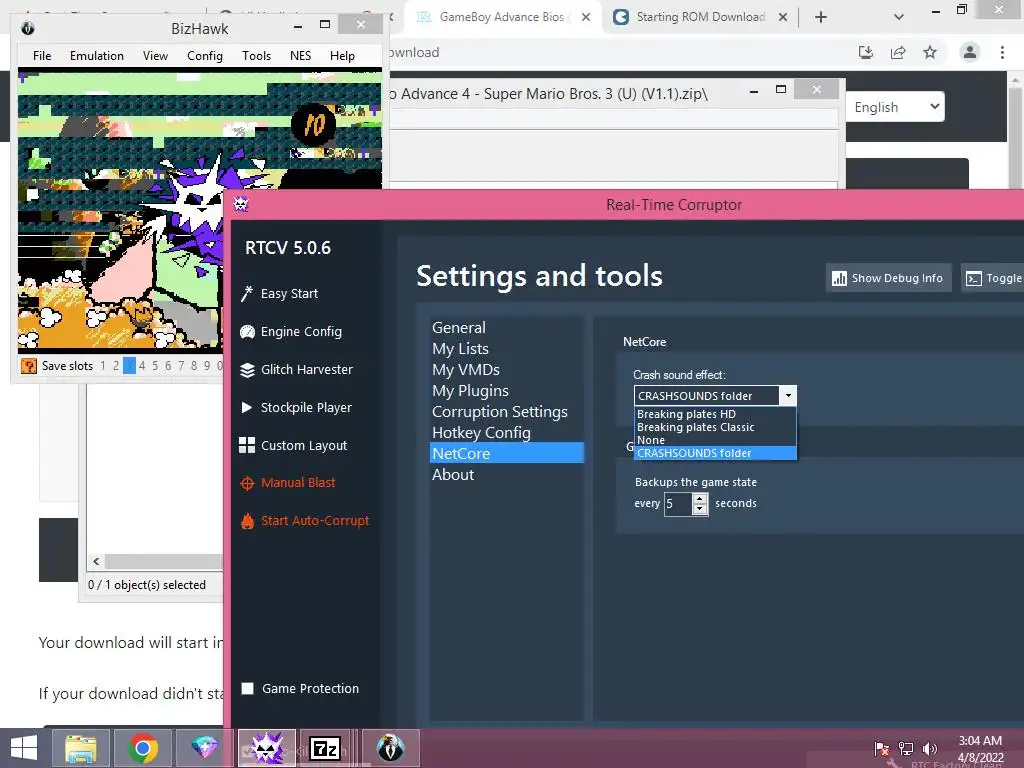Image resolution: width=1024 pixels, height=768 pixels.
Task: Decrease backup seconds spinner down arrow
Action: (x=699, y=509)
